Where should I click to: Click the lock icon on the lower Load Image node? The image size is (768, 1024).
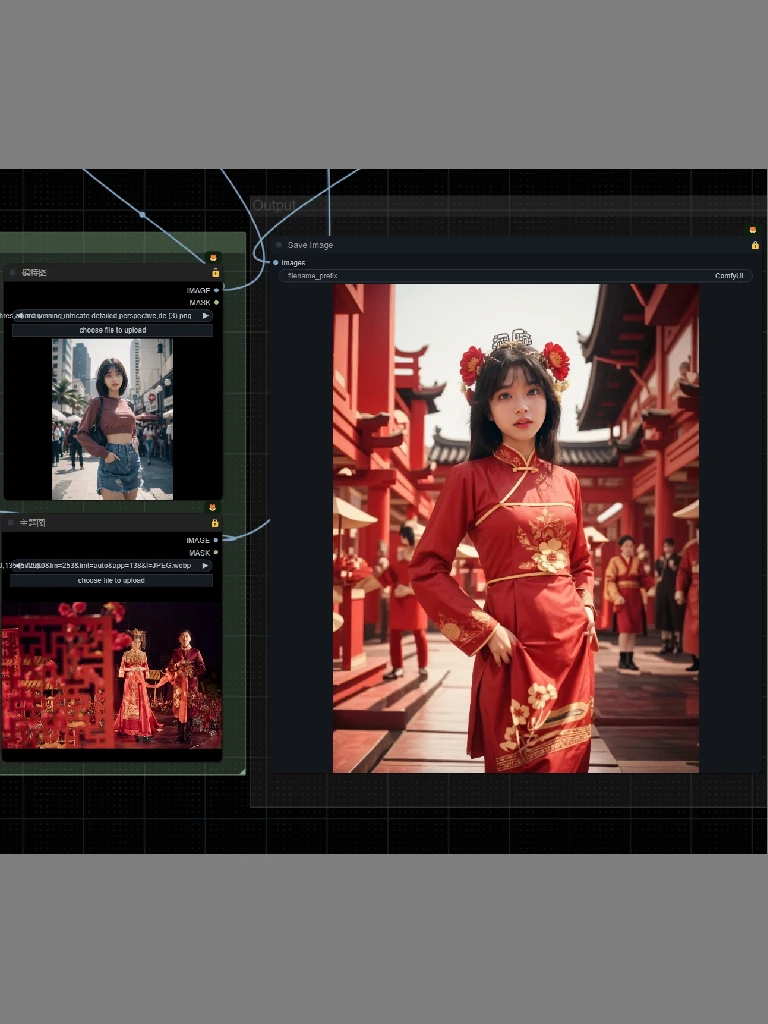pyautogui.click(x=215, y=523)
